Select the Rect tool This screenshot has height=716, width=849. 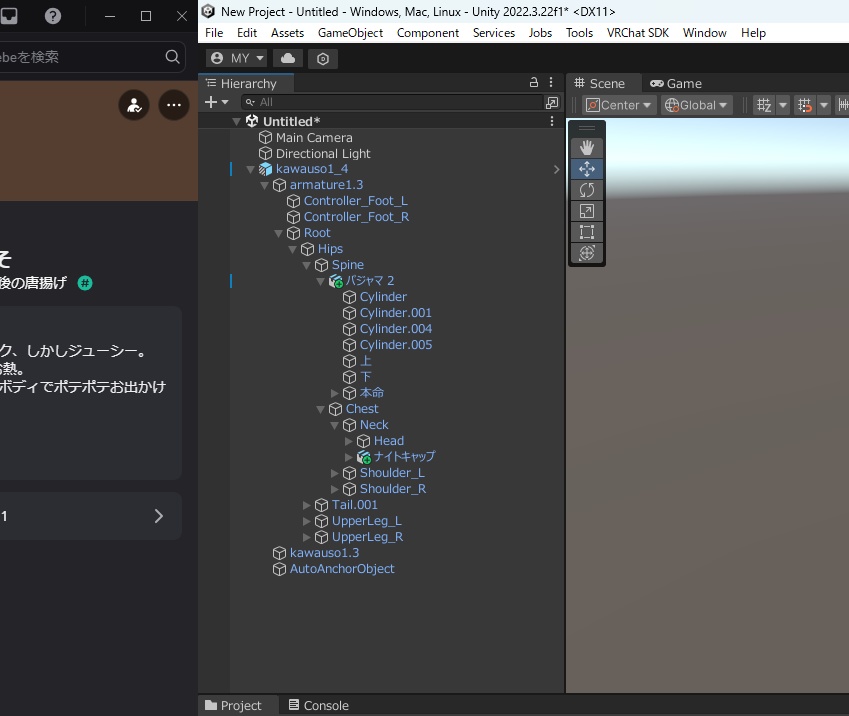[587, 232]
